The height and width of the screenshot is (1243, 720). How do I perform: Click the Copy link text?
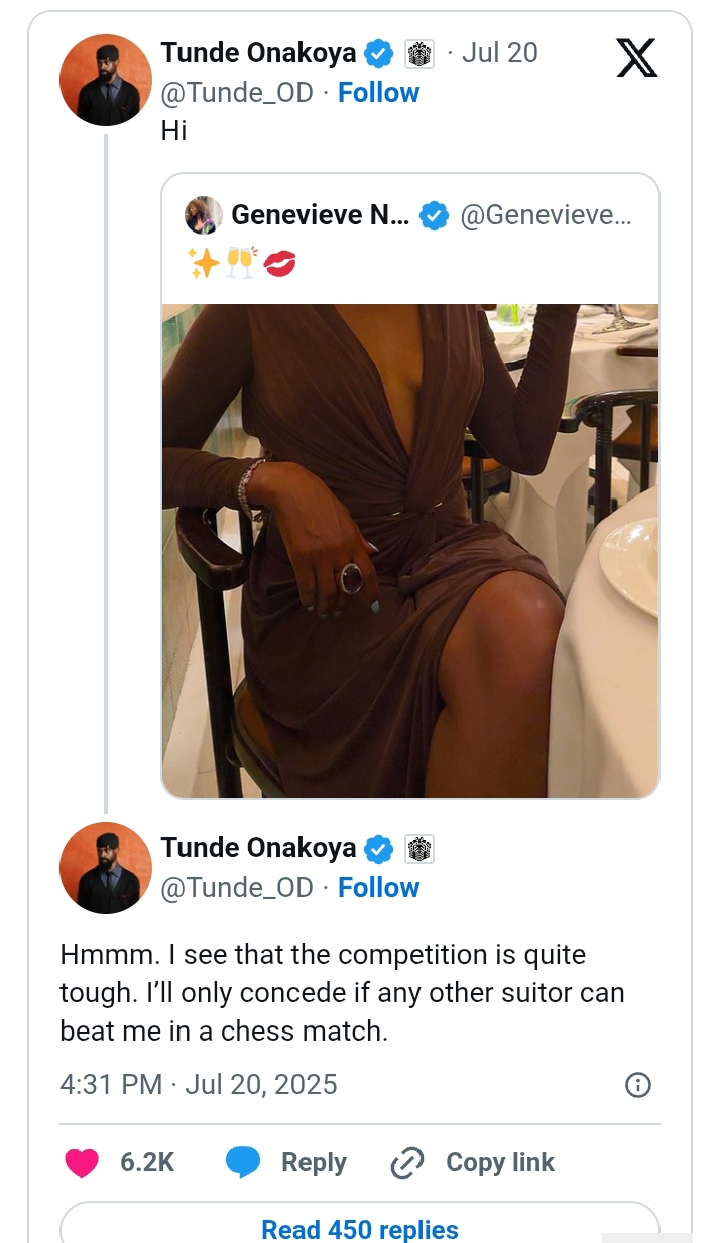pyautogui.click(x=500, y=1162)
